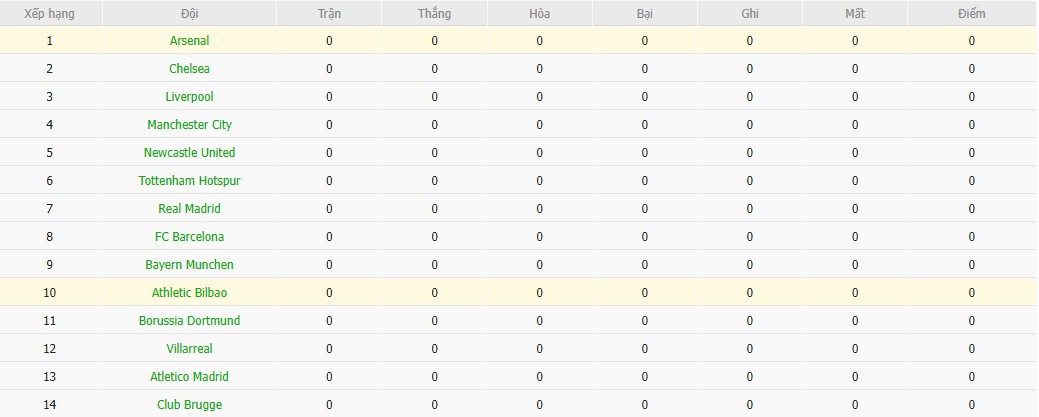
Task: Select the Manchester City link
Action: tap(189, 125)
